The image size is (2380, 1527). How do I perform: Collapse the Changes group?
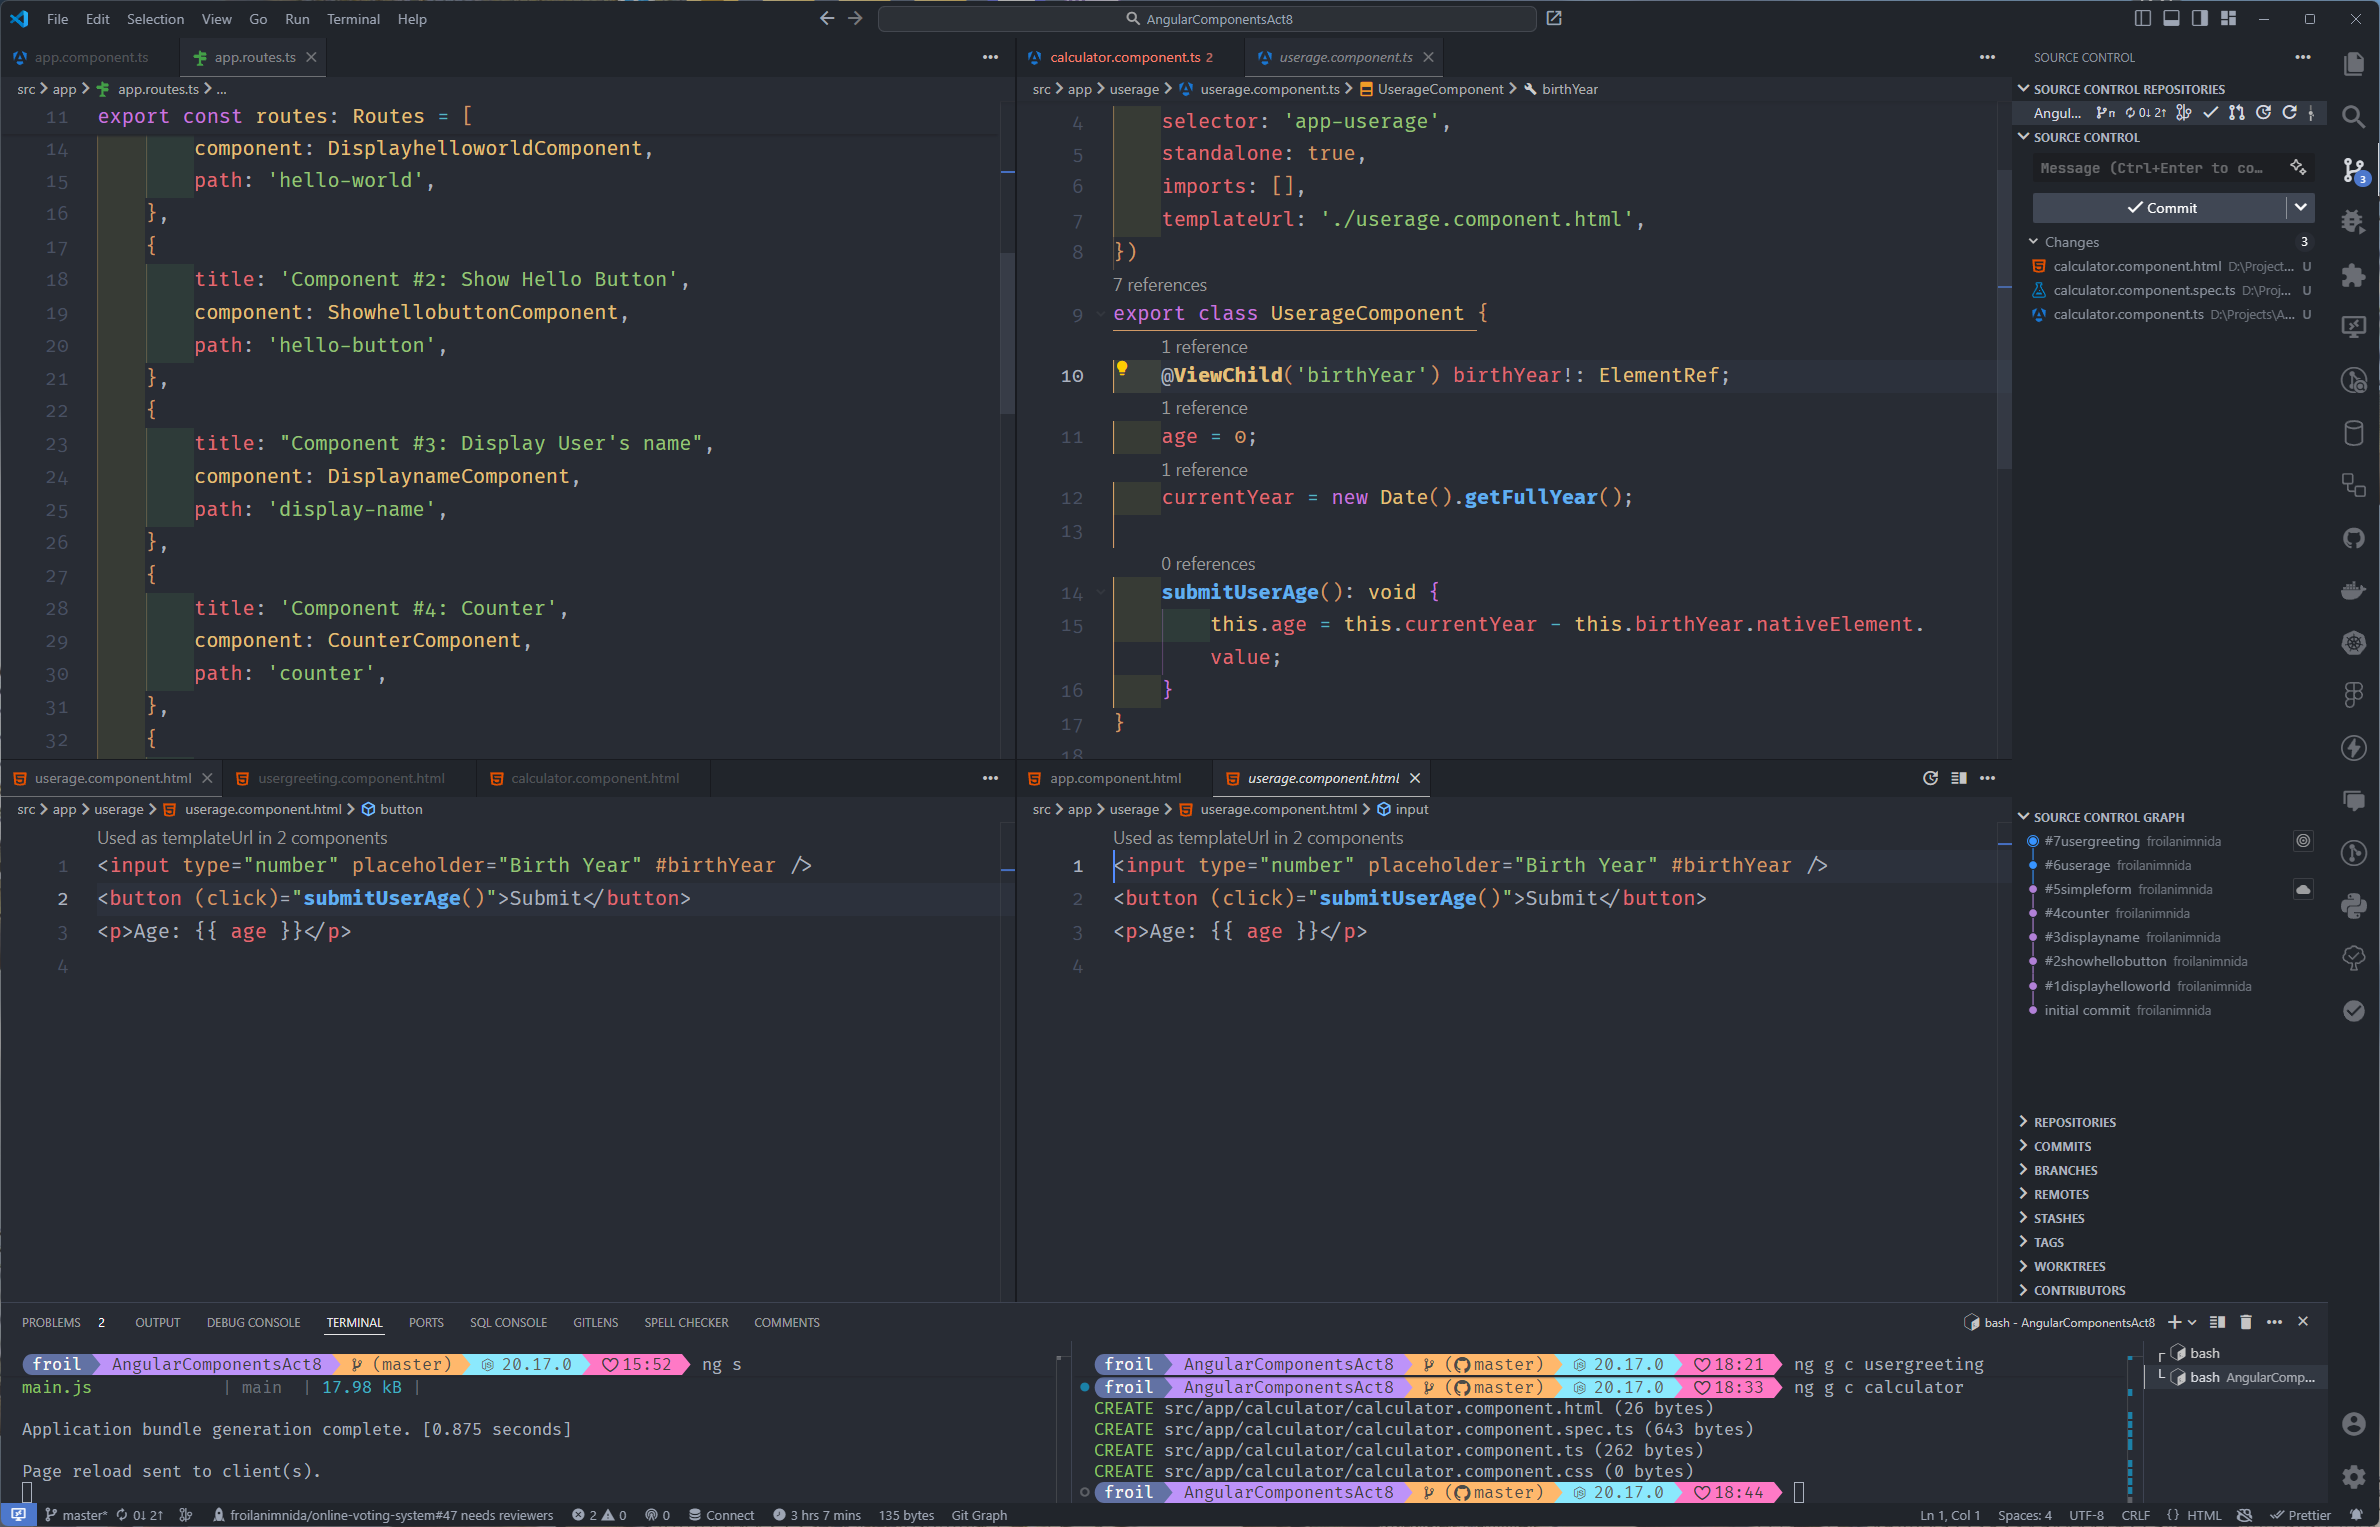coord(2071,242)
